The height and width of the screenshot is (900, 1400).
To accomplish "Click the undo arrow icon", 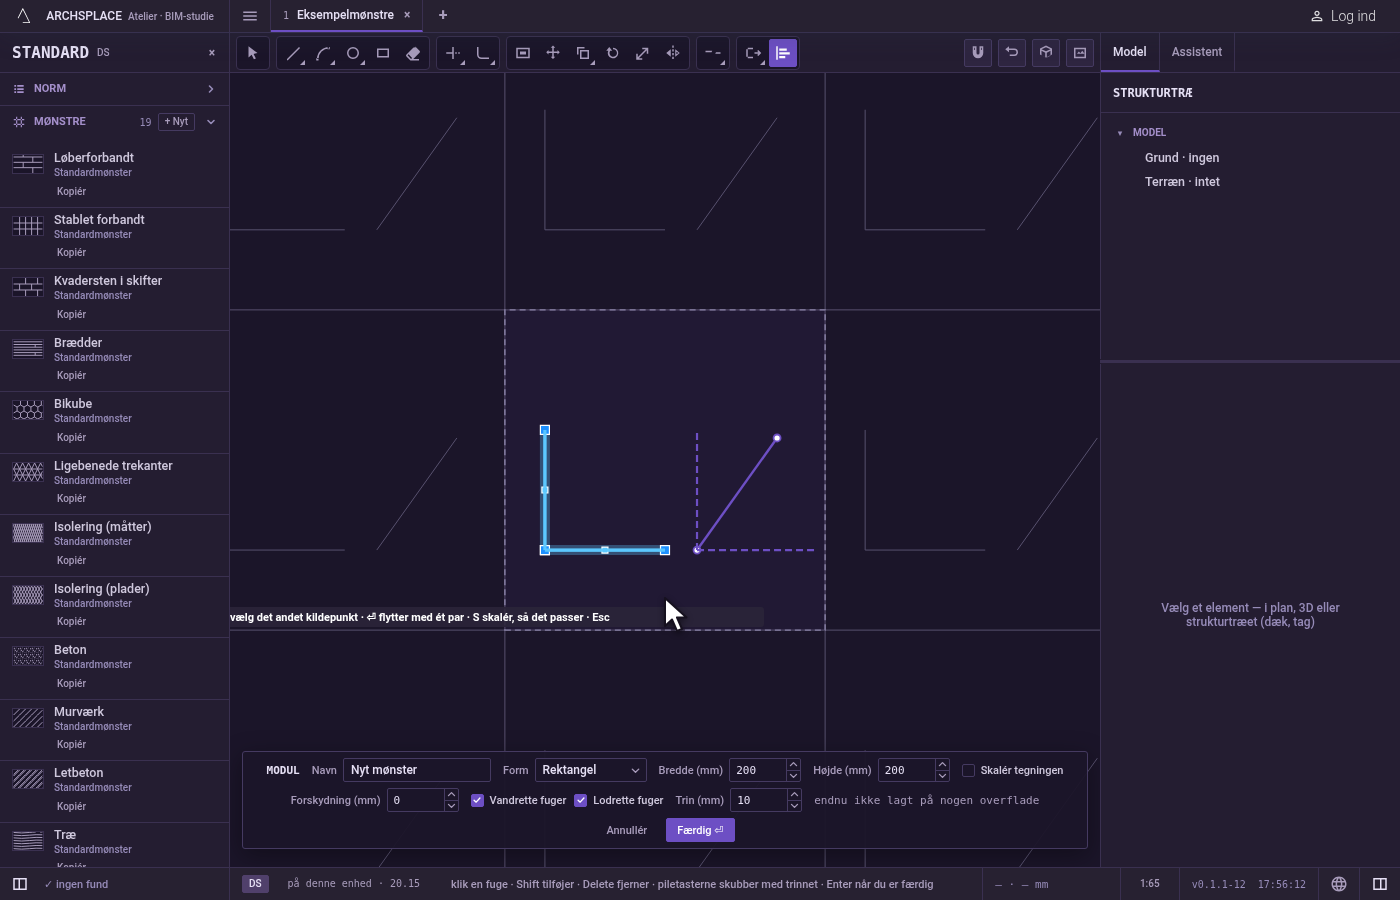I will point(1012,53).
